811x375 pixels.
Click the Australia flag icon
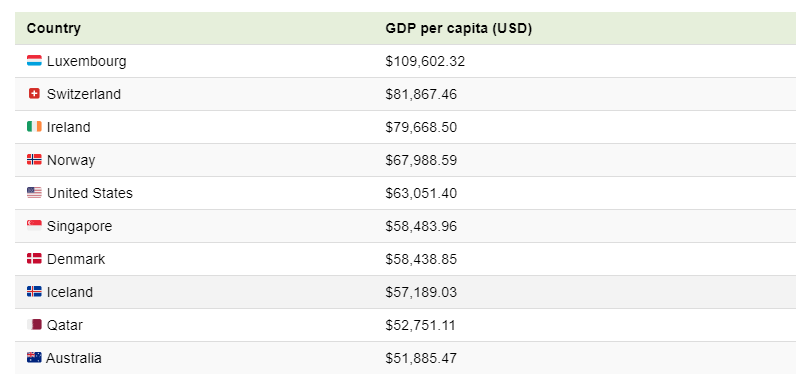[34, 357]
